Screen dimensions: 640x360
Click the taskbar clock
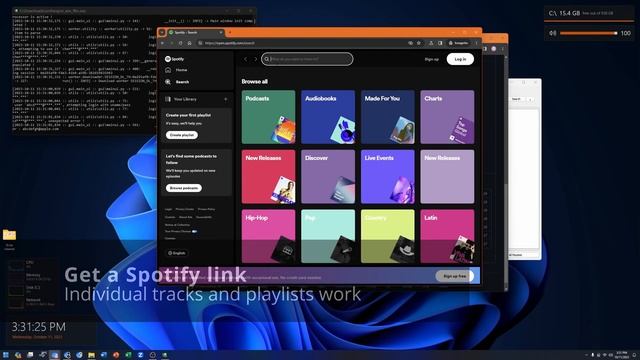[622, 355]
